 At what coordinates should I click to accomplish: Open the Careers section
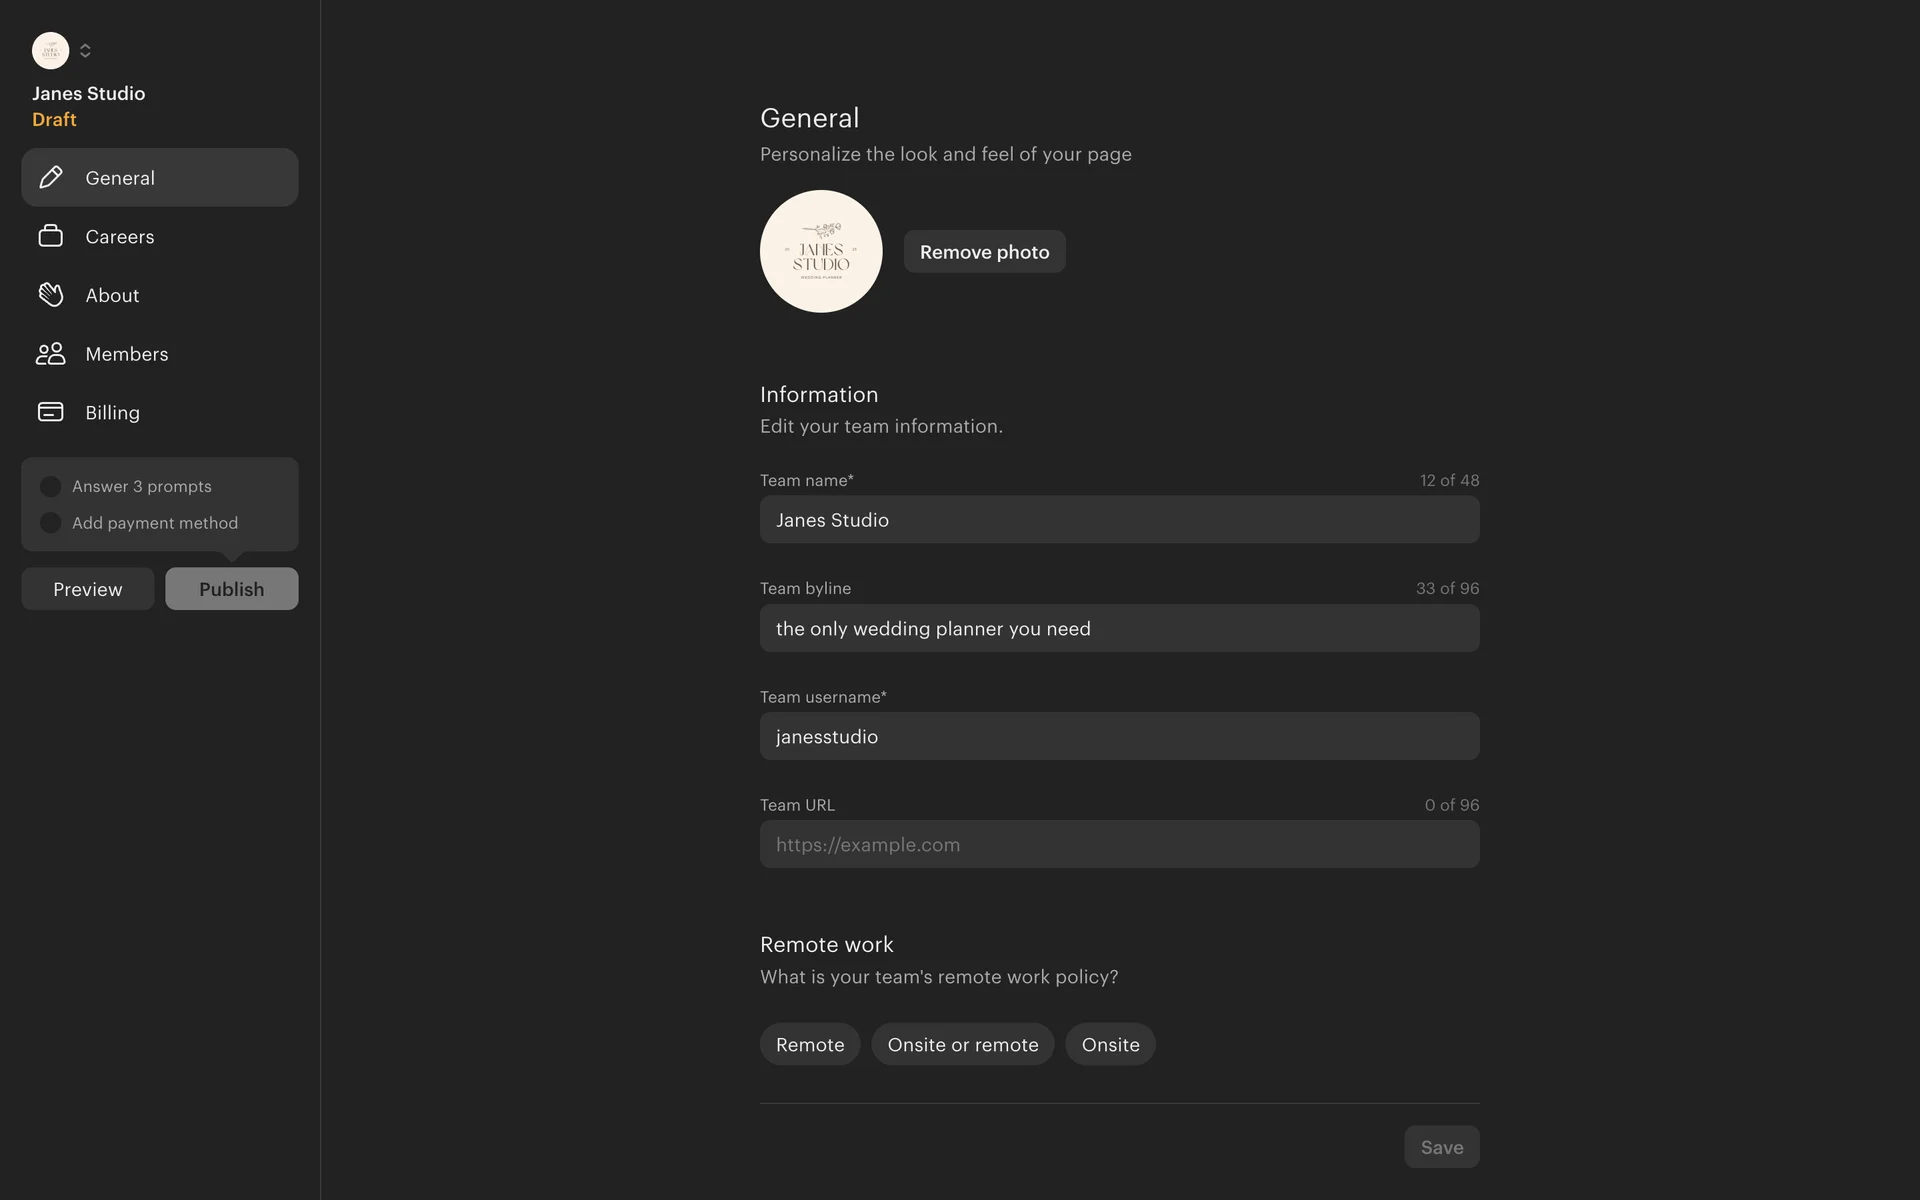[x=120, y=237]
